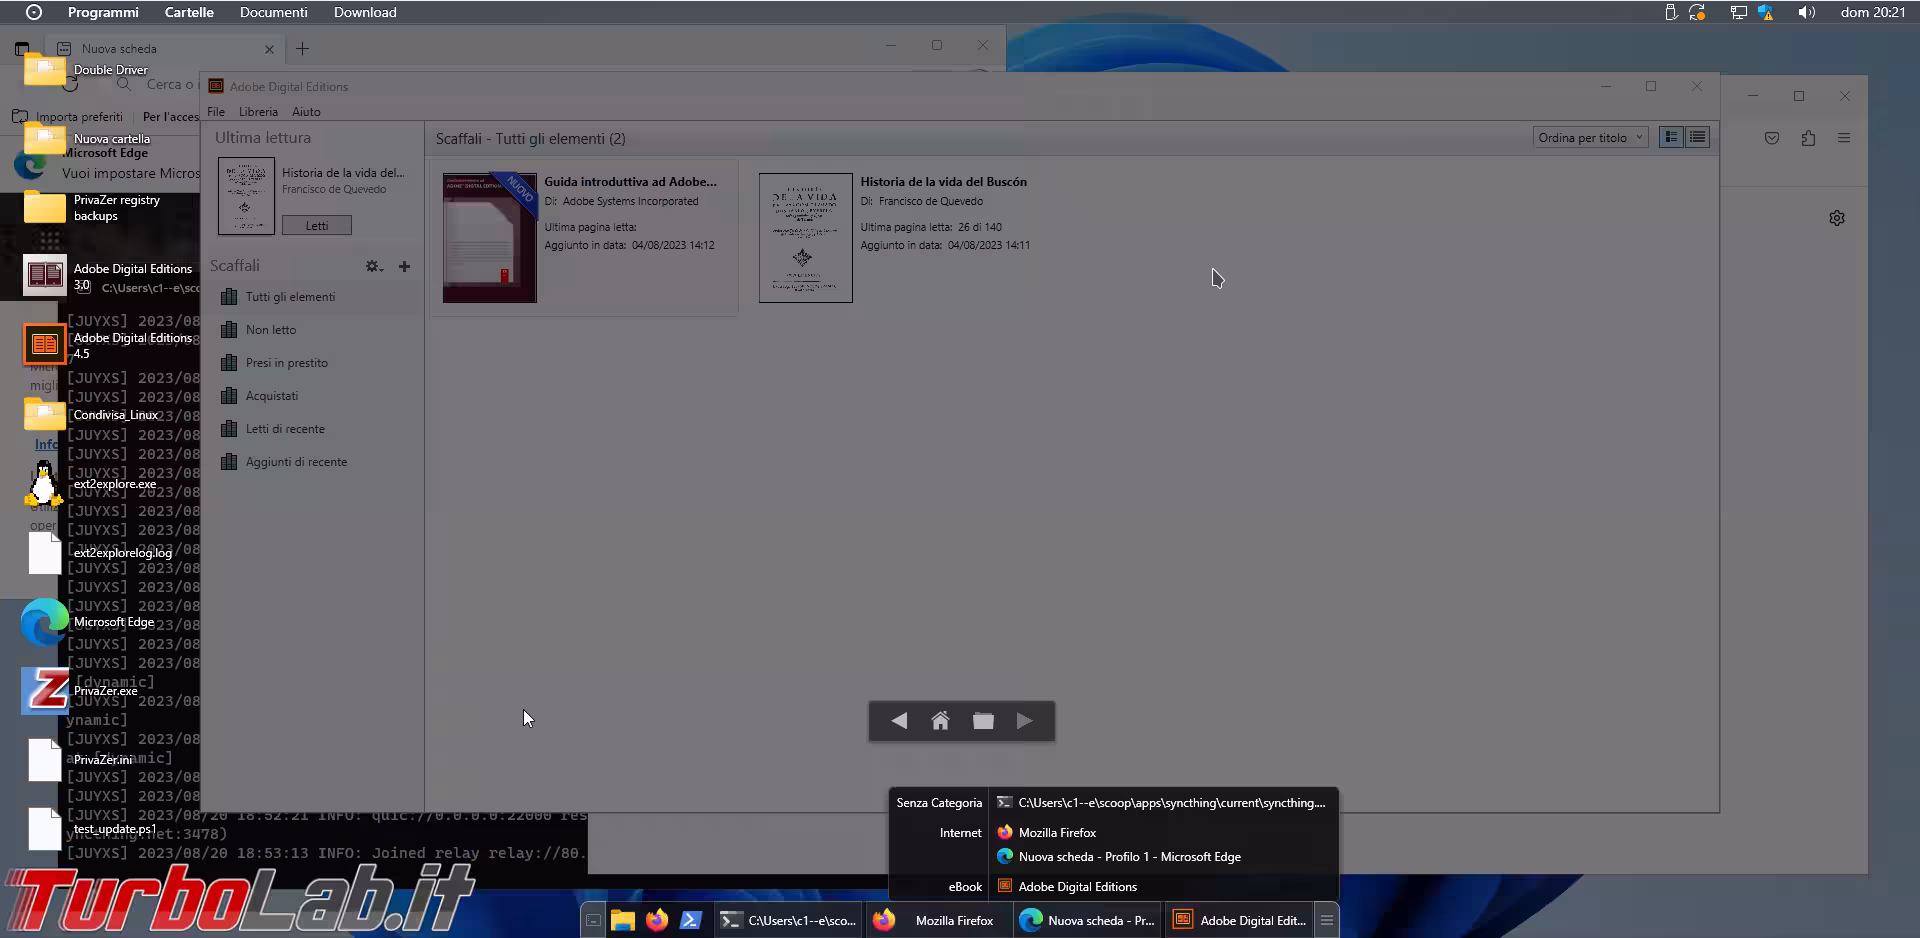1920x938 pixels.
Task: Click the volume icon in system tray
Action: pyautogui.click(x=1806, y=13)
